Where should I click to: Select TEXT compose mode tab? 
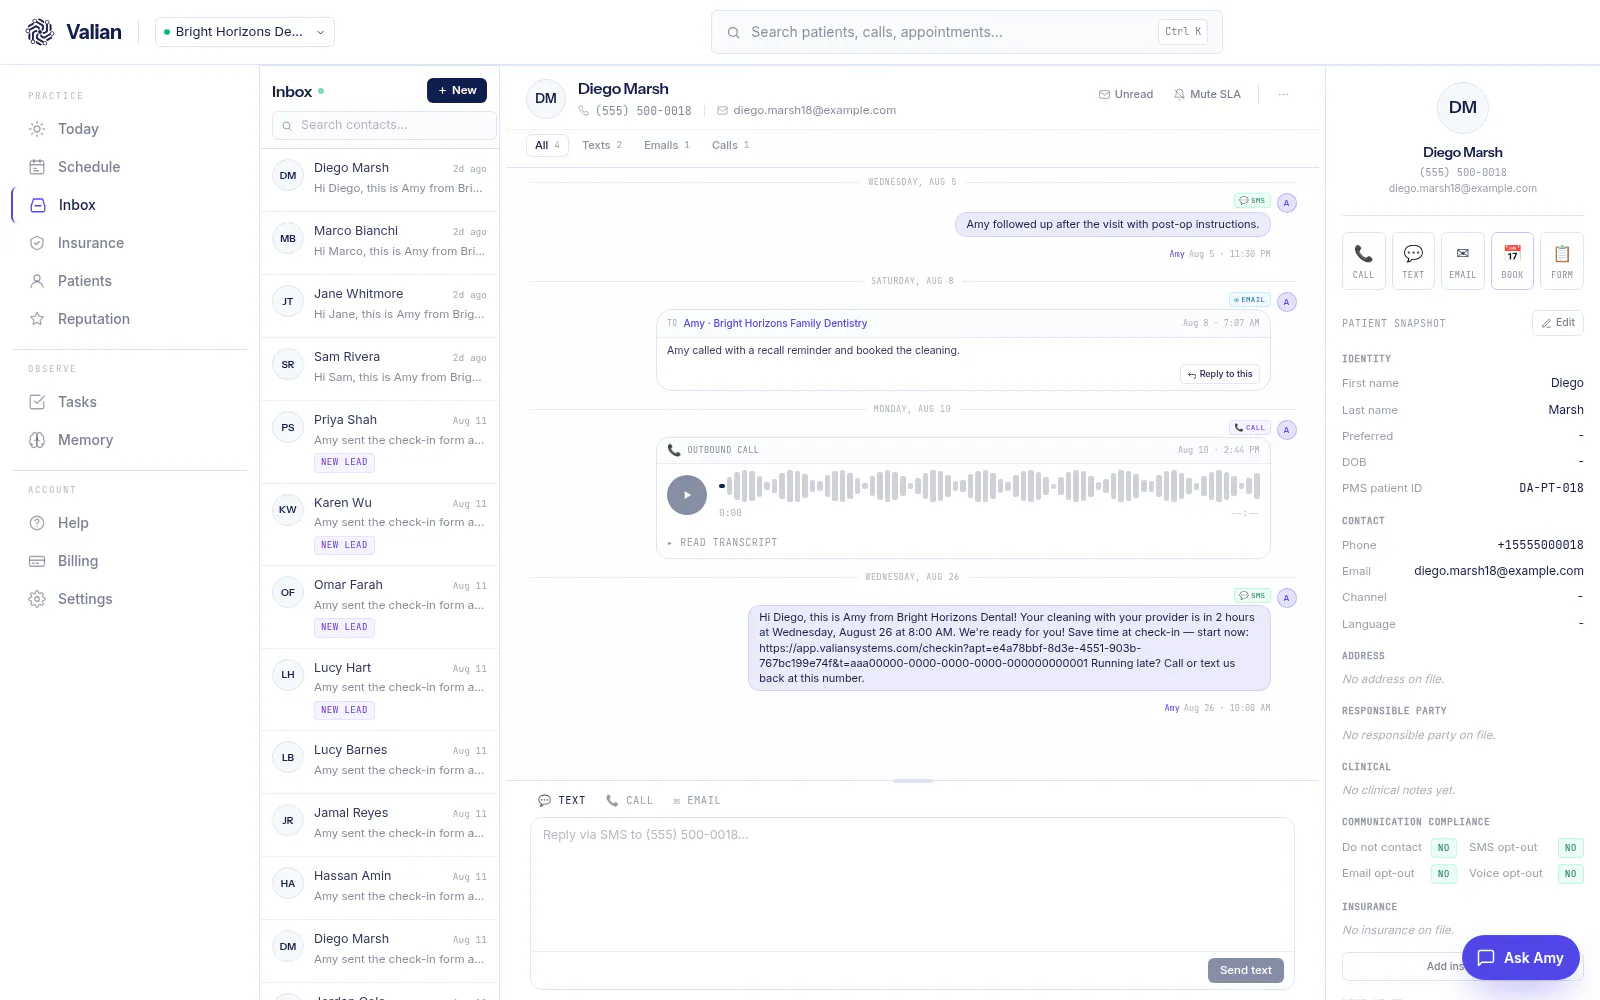(x=562, y=800)
